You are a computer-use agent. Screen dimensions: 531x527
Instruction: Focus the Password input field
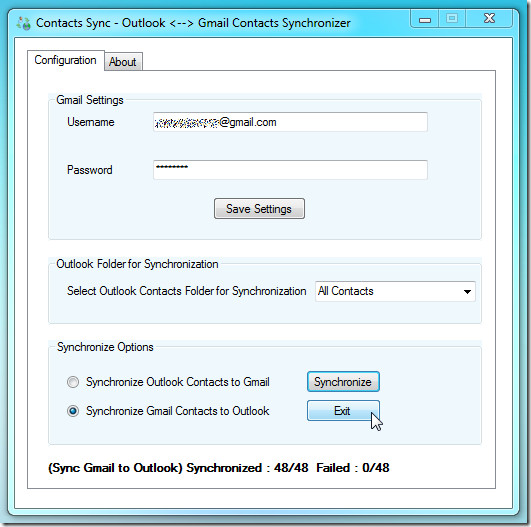(x=290, y=170)
